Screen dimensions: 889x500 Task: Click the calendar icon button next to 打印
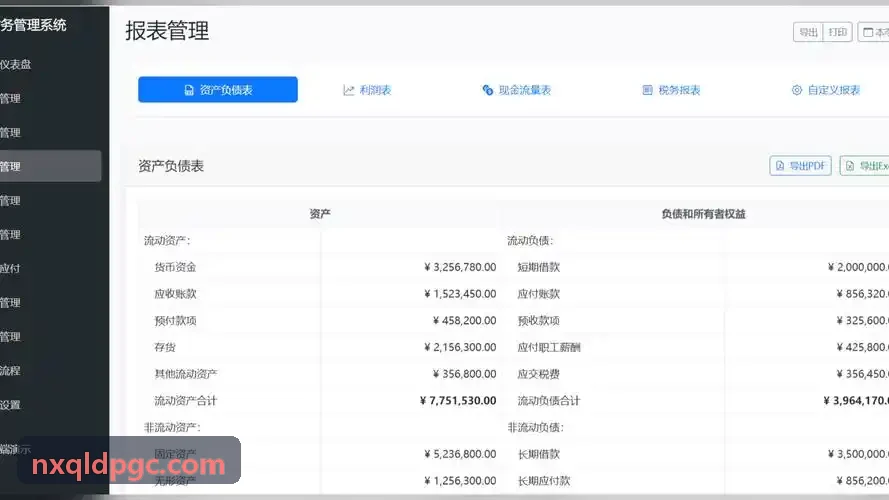[874, 32]
